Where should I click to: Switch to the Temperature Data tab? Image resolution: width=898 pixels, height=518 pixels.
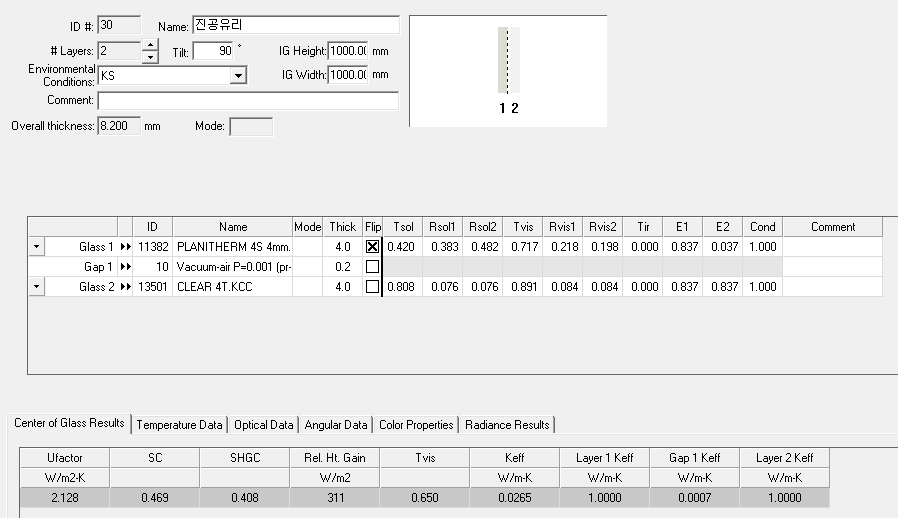point(180,425)
